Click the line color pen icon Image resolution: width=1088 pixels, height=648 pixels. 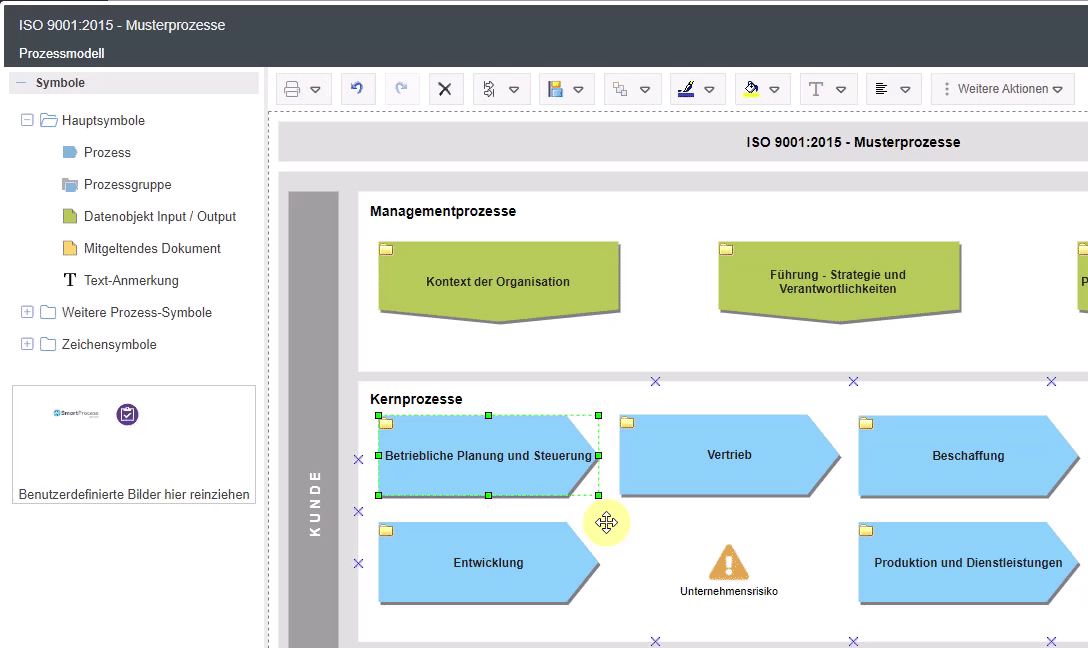[x=685, y=89]
